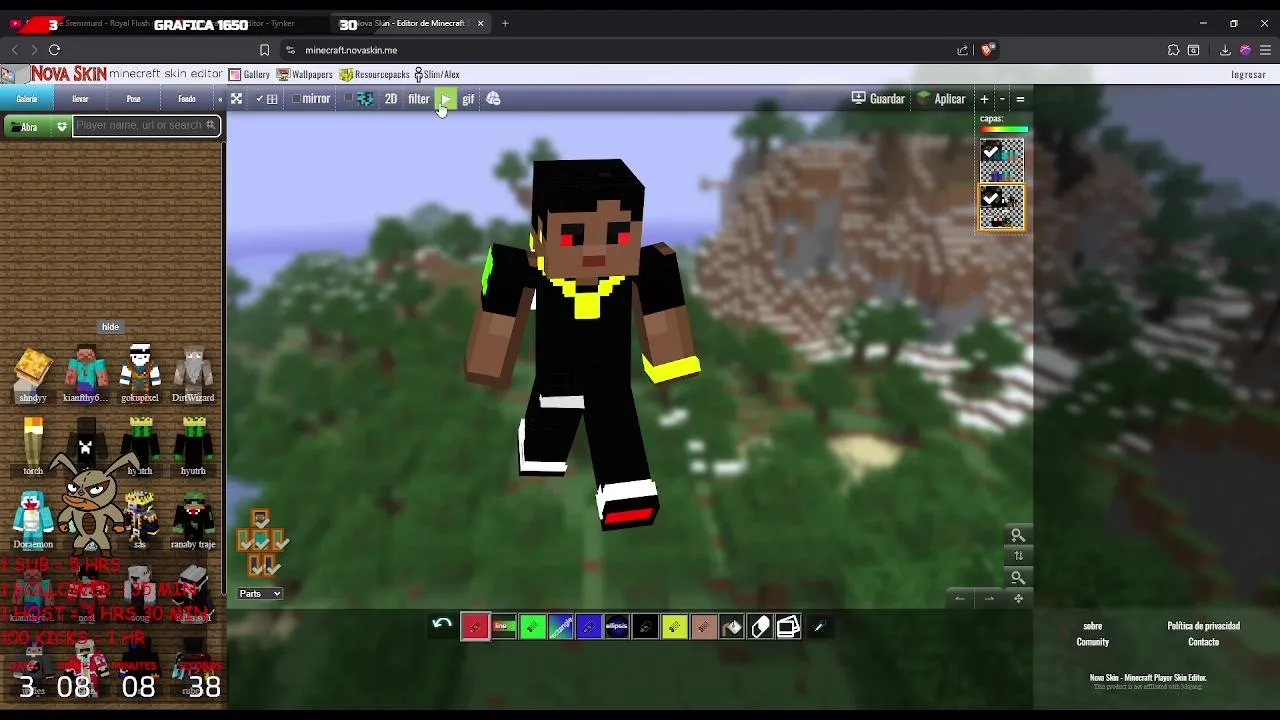Click the flip vertical arrows icon
This screenshot has width=1280, height=720.
[x=1018, y=556]
